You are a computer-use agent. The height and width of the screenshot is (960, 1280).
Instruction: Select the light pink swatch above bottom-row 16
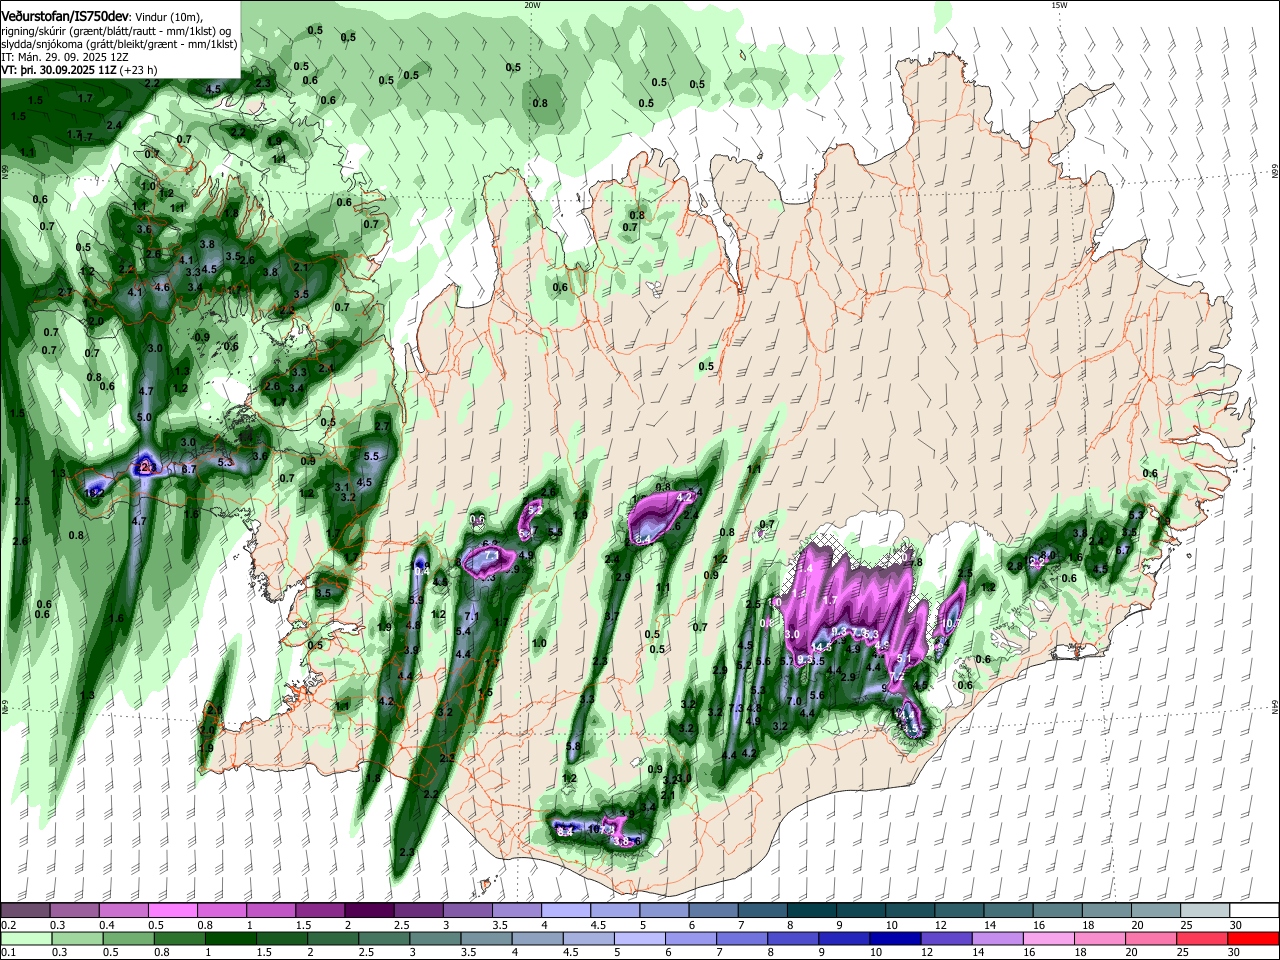coord(1050,938)
